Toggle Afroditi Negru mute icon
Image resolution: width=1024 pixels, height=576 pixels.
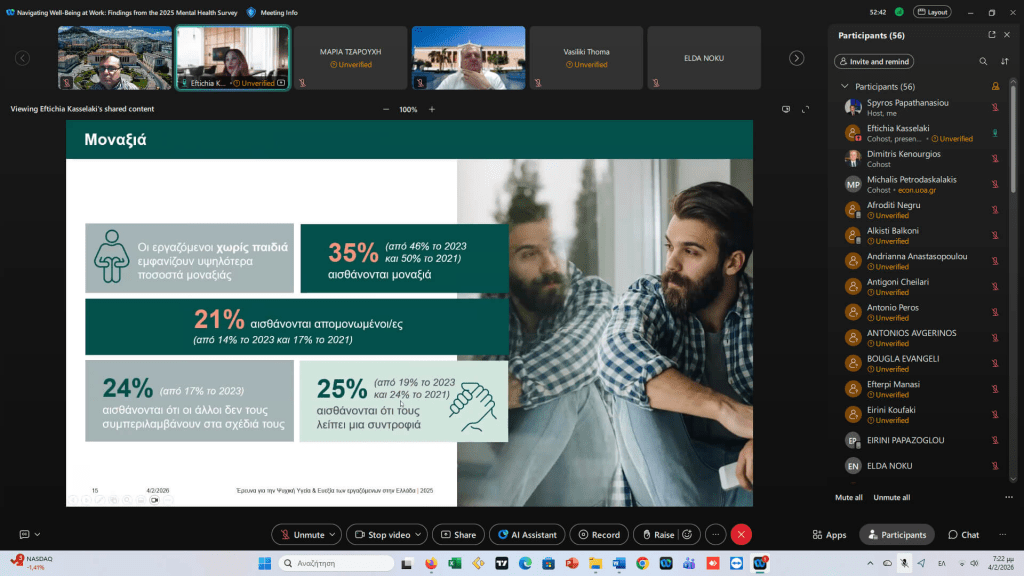point(995,210)
